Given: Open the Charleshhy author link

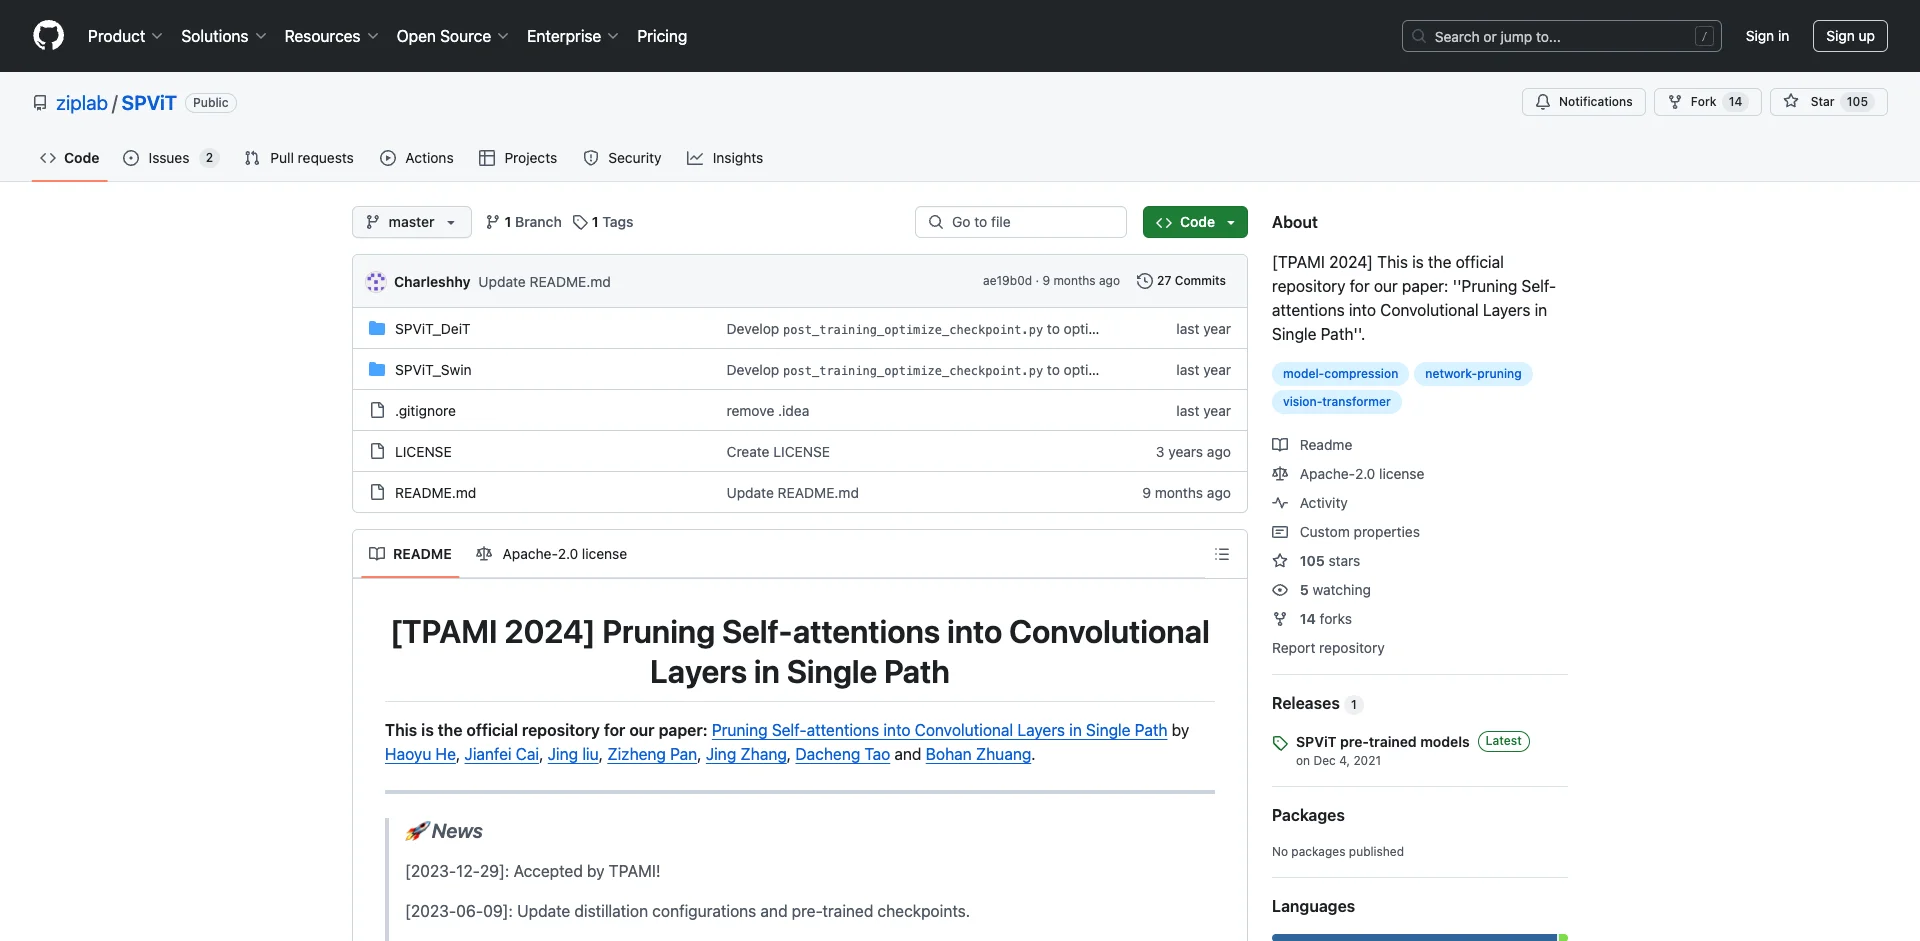Looking at the screenshot, I should pyautogui.click(x=432, y=282).
